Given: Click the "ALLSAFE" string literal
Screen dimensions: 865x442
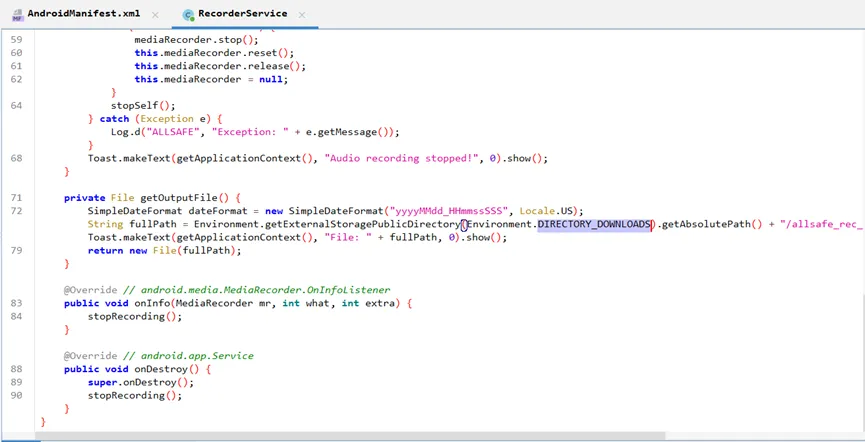Looking at the screenshot, I should [173, 132].
